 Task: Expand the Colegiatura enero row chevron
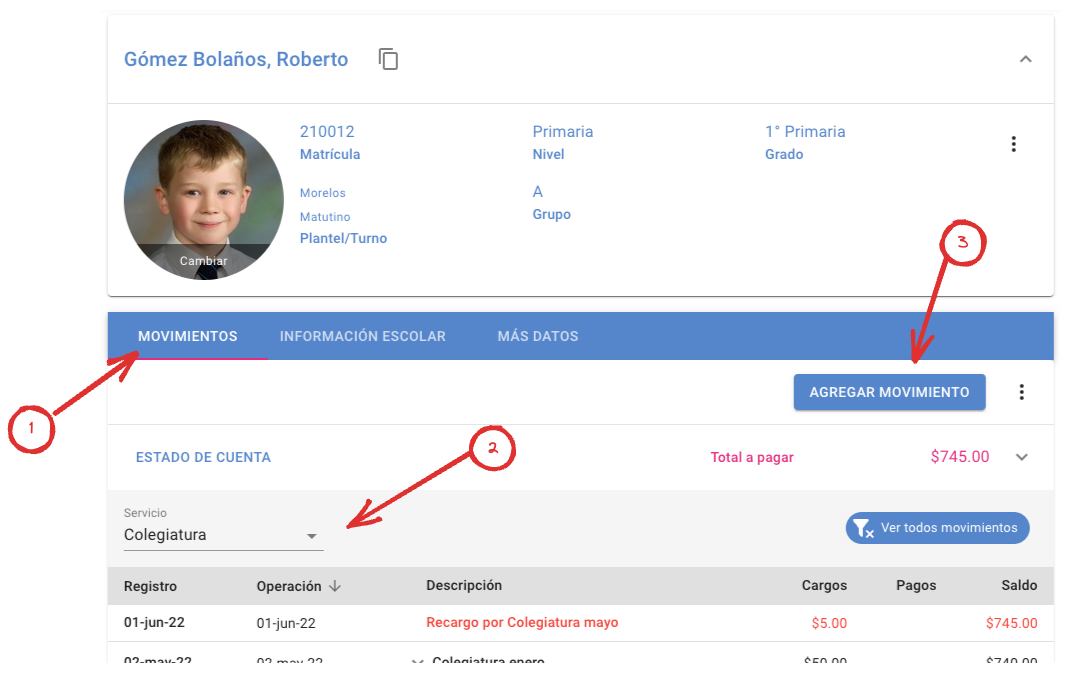coord(418,661)
